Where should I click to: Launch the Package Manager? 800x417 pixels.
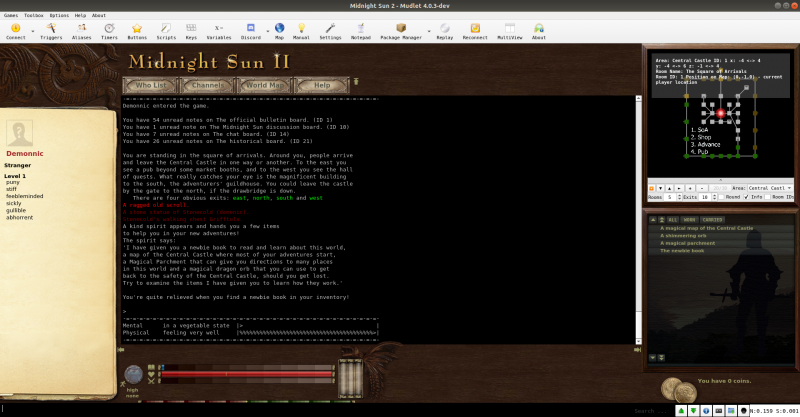401,31
